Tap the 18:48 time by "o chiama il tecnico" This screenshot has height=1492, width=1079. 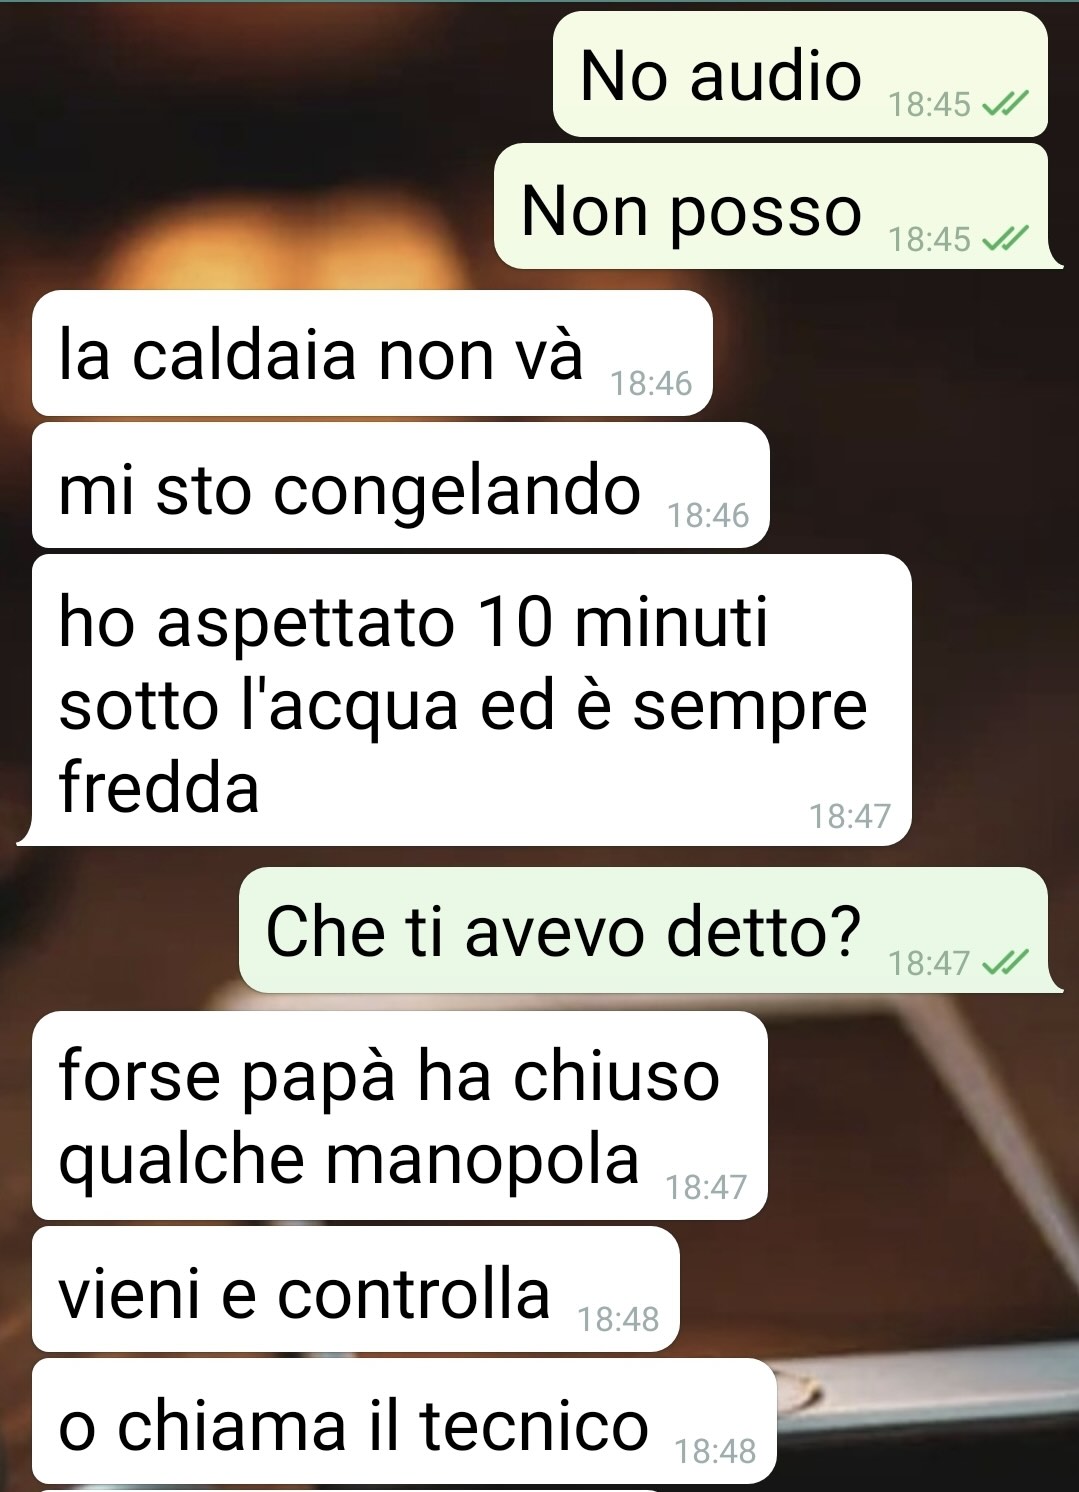(x=716, y=1451)
